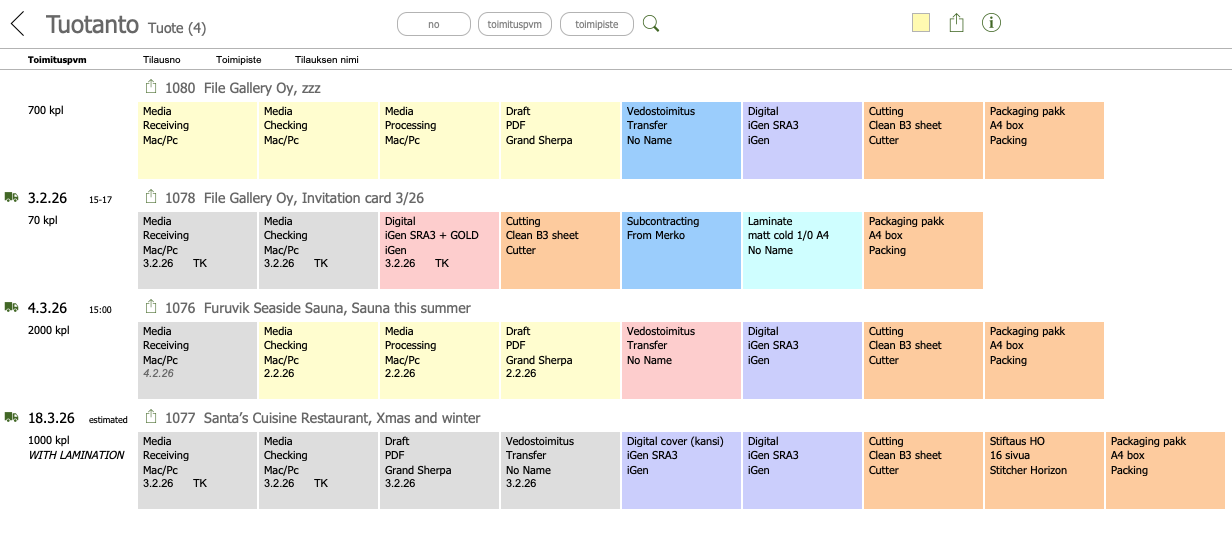1232x555 pixels.
Task: Sort by Toimituspvm column header
Action: click(x=57, y=60)
